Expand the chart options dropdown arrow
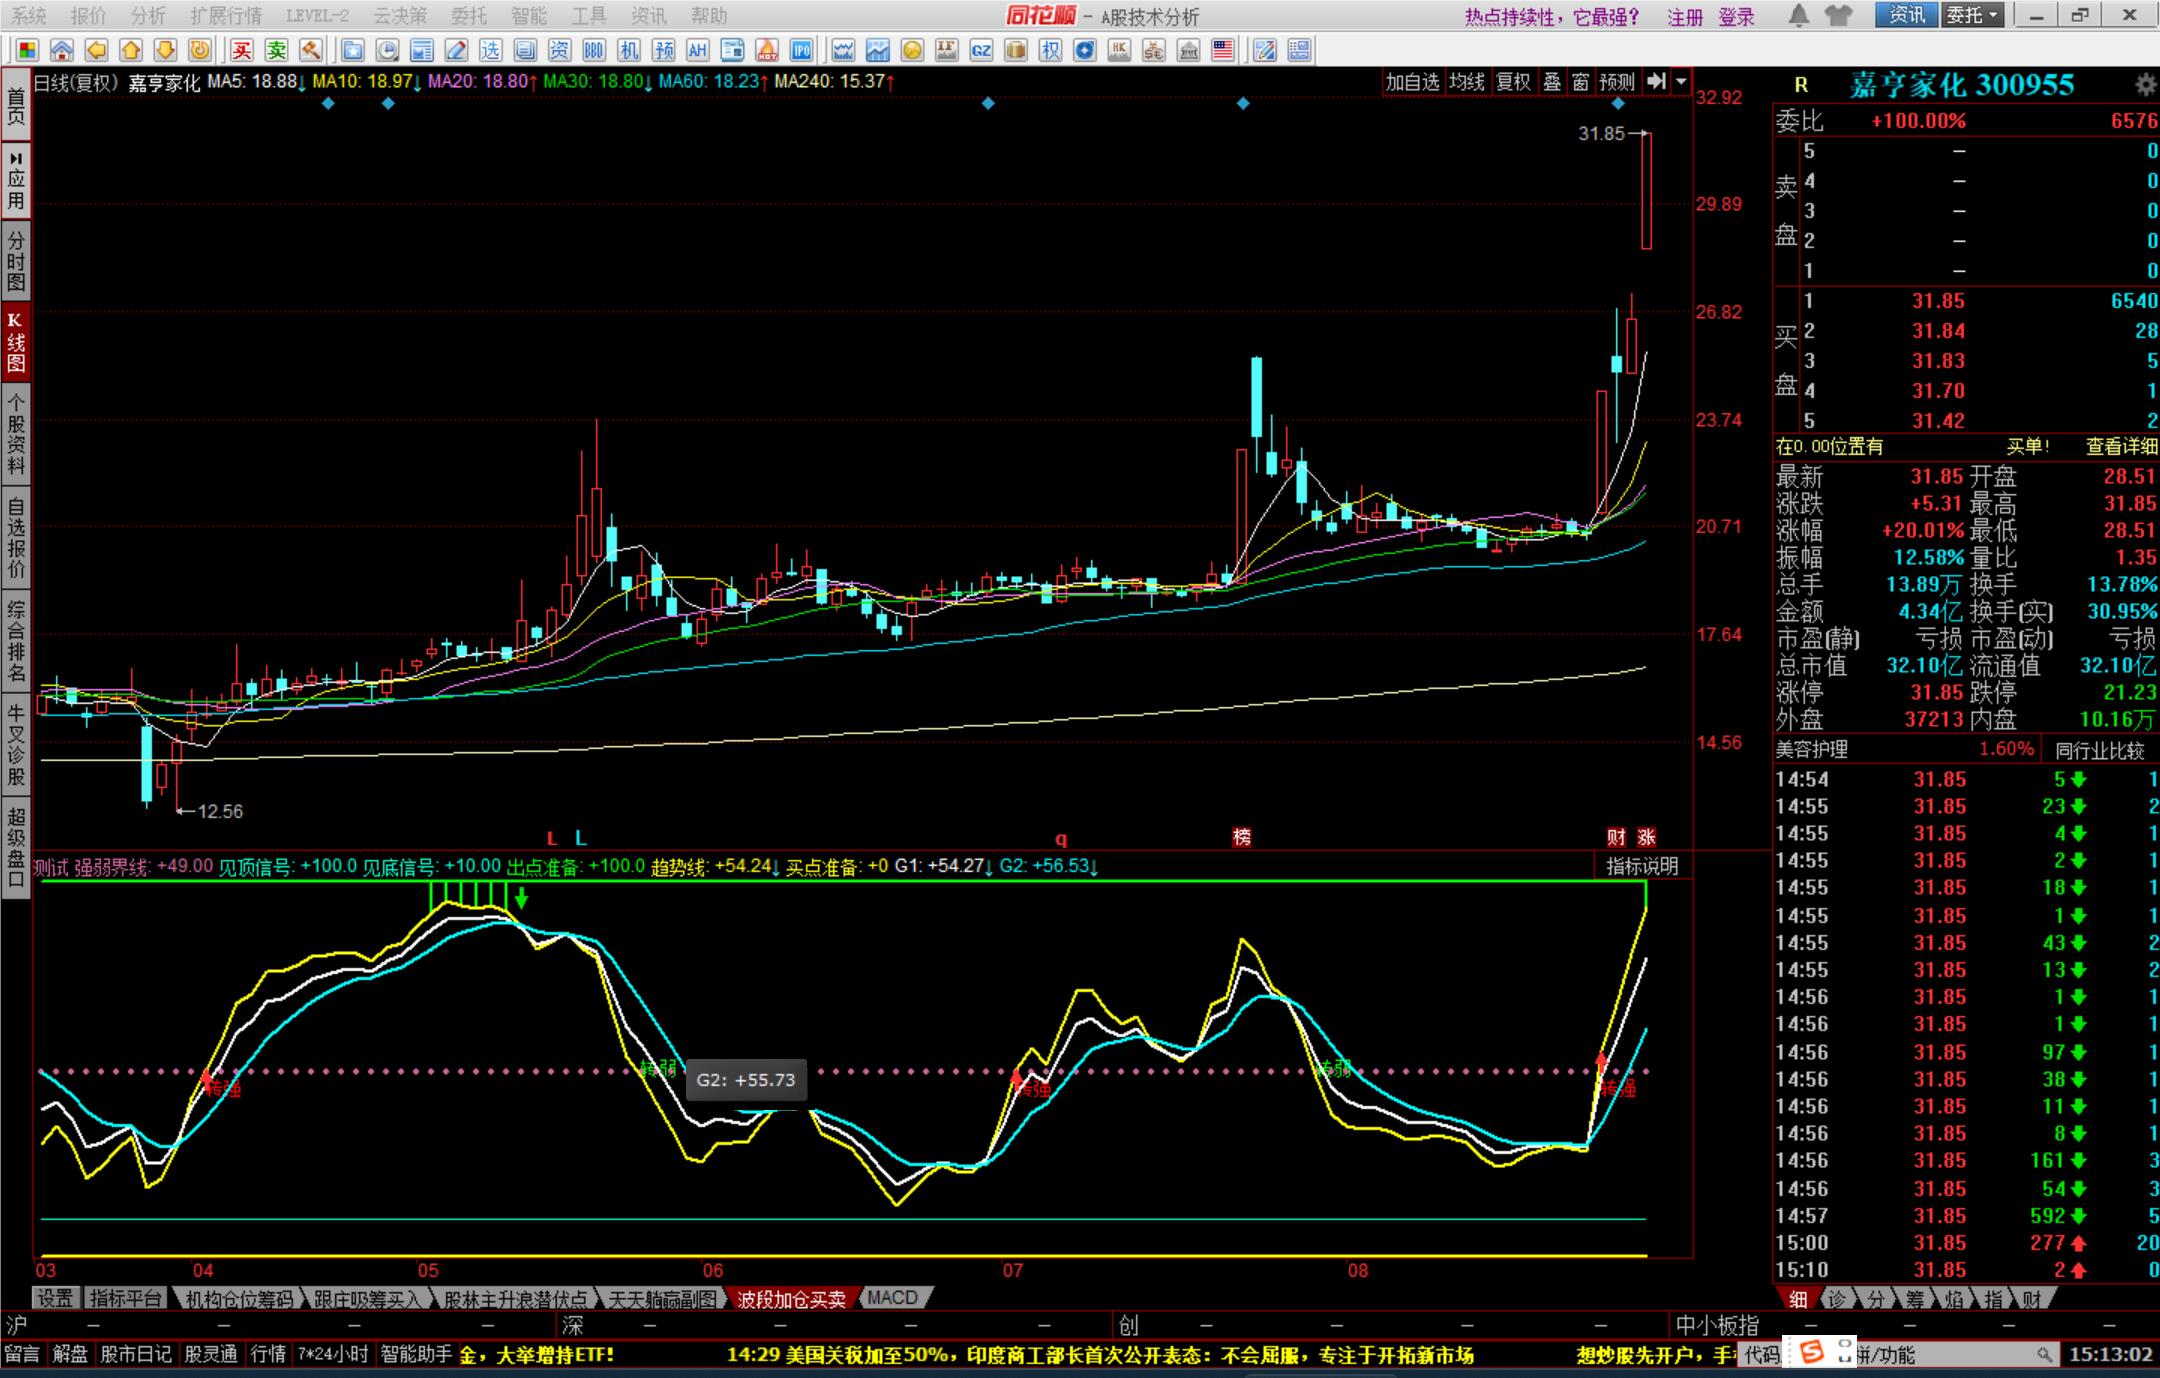The width and height of the screenshot is (2160, 1378). click(x=1681, y=82)
